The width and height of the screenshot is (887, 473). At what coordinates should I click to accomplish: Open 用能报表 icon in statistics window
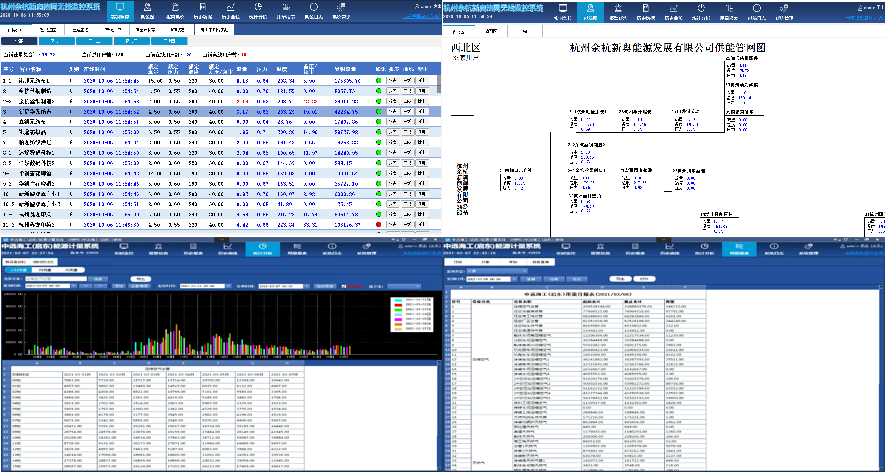[297, 246]
